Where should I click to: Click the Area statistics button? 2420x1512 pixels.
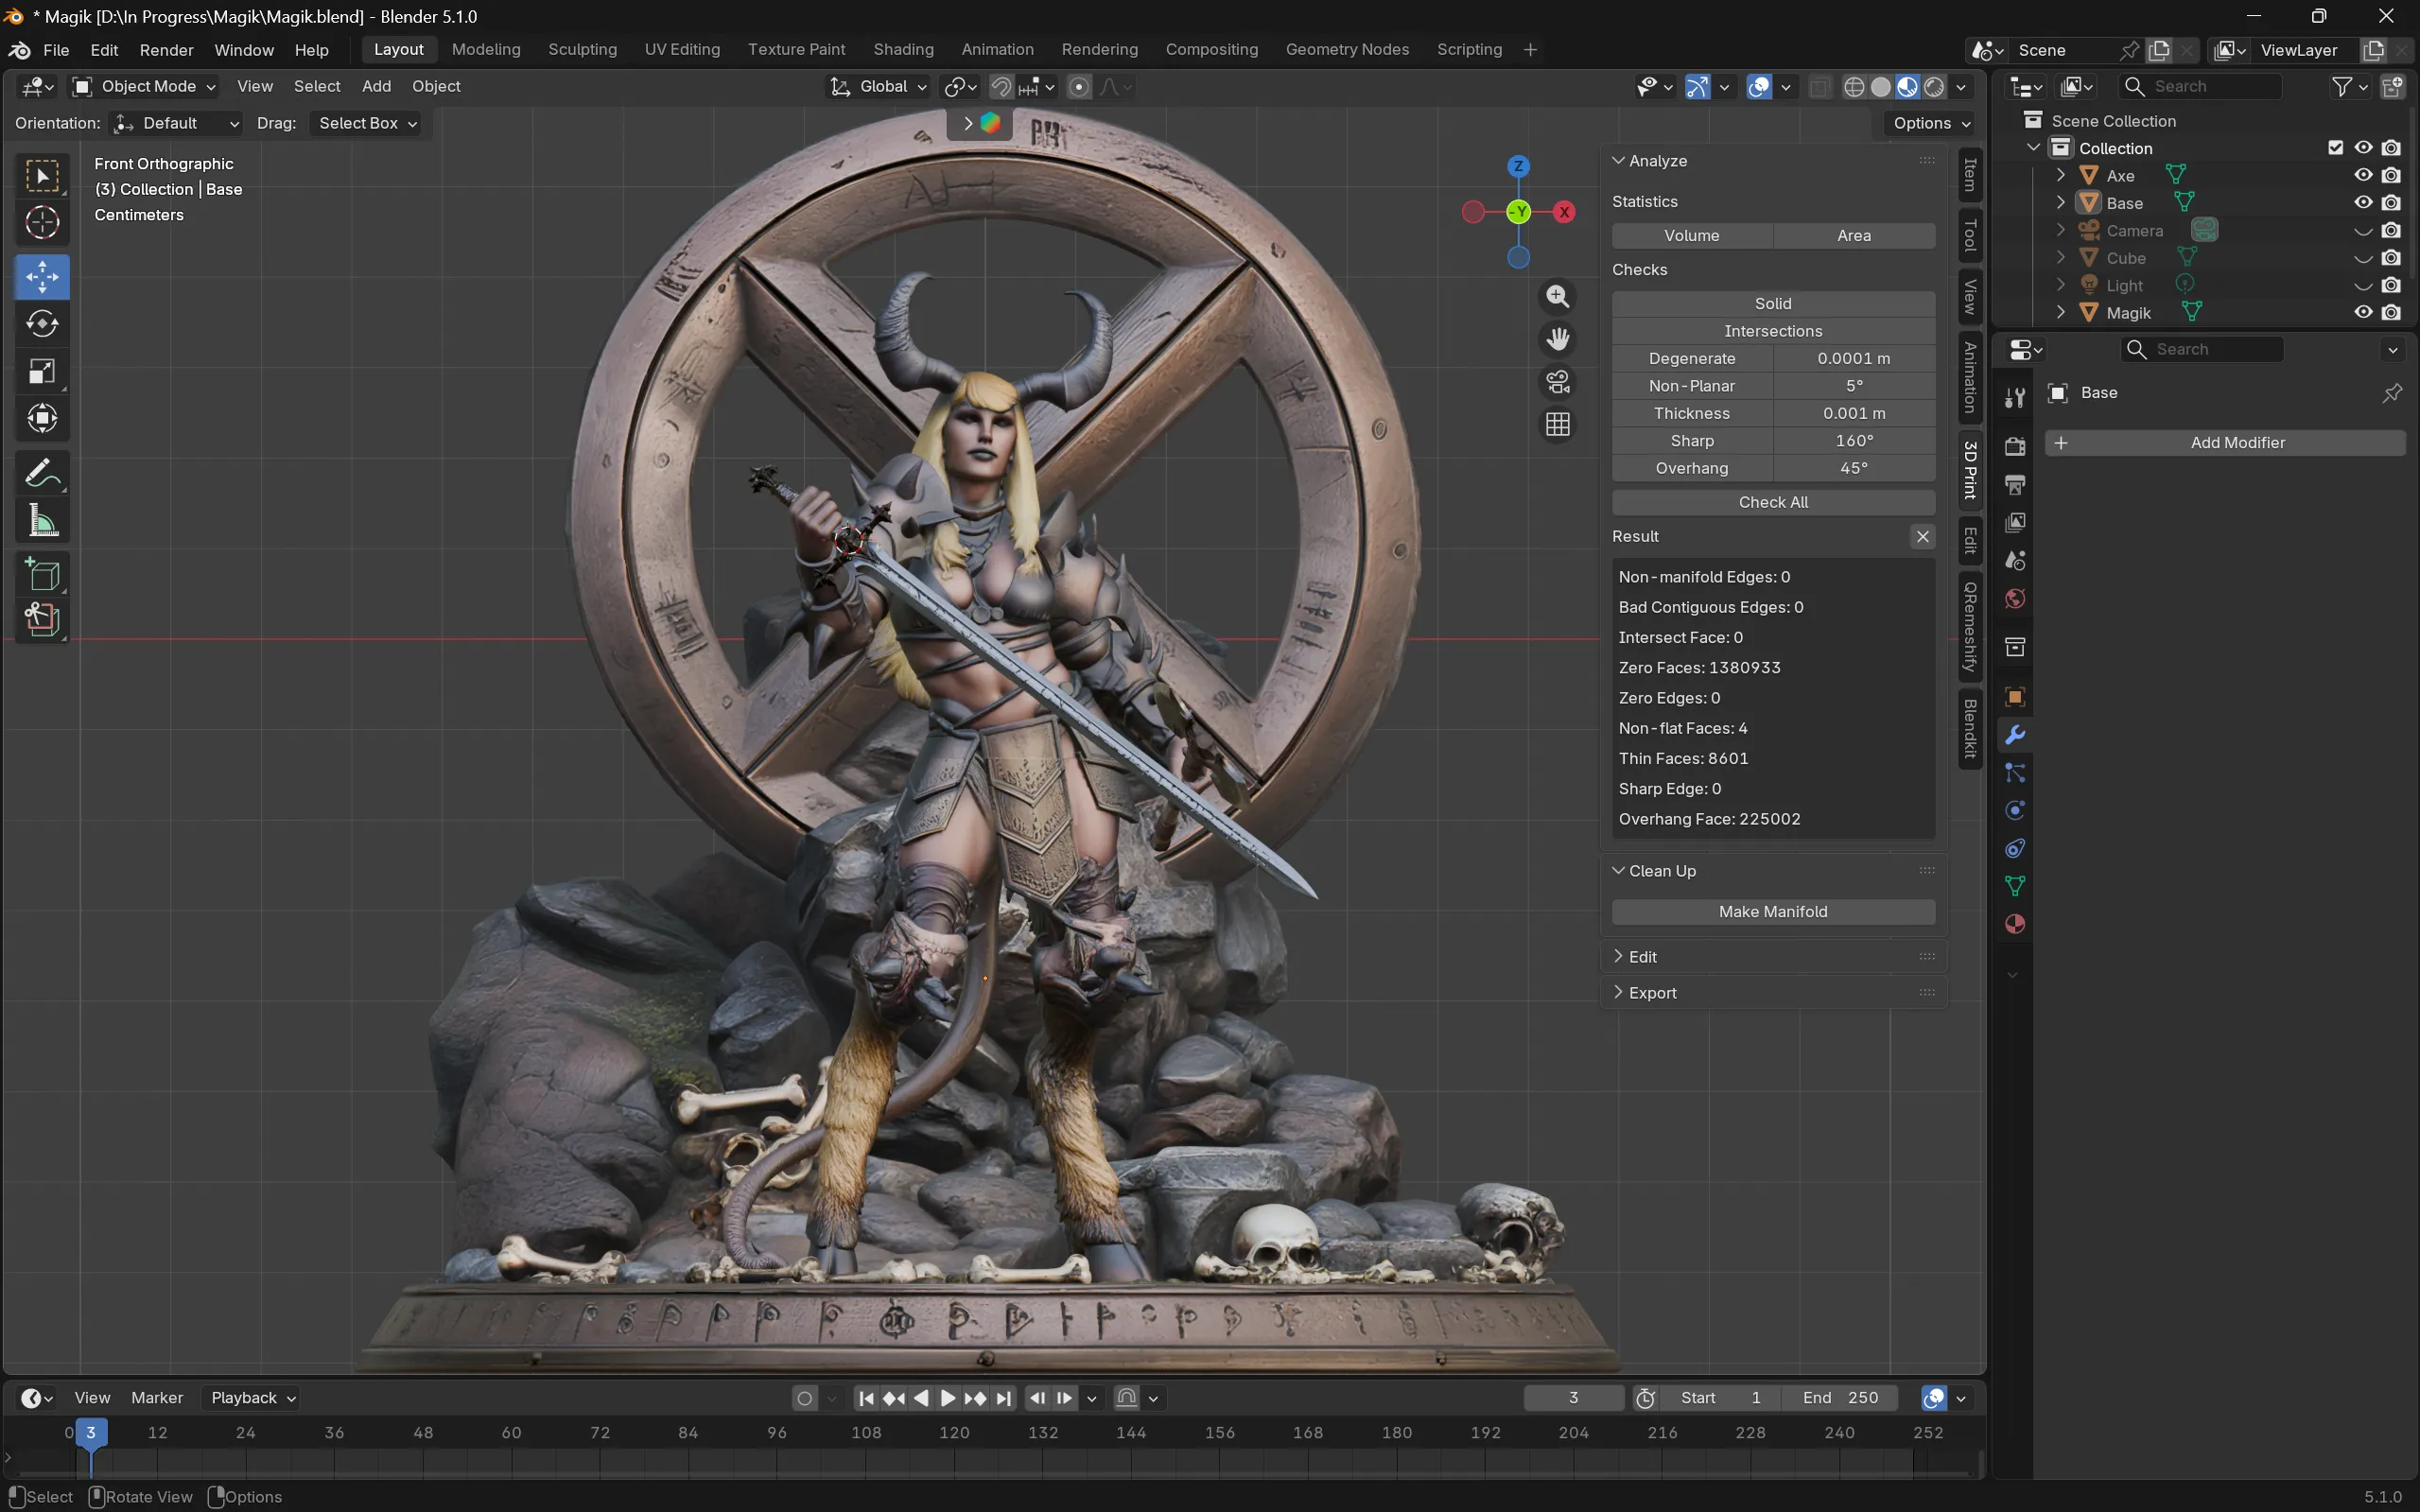[1854, 236]
